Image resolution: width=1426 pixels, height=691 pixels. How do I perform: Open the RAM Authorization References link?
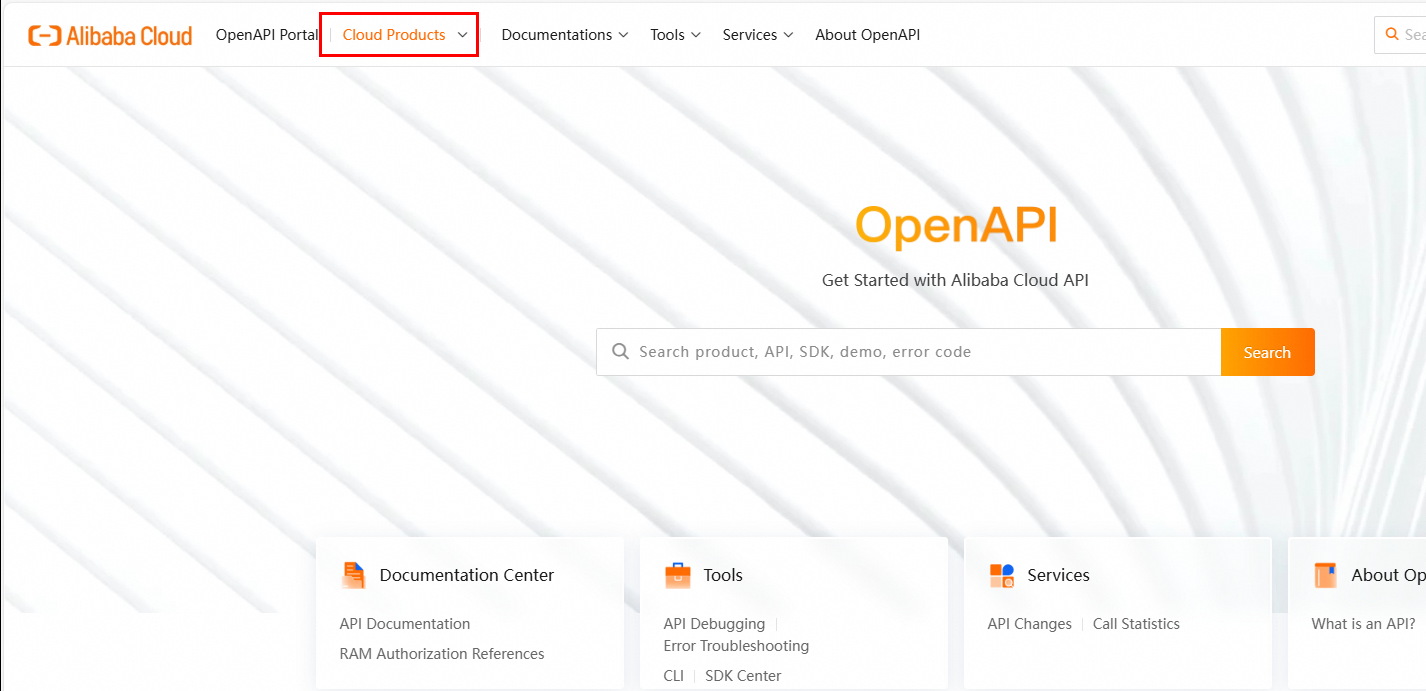tap(442, 654)
